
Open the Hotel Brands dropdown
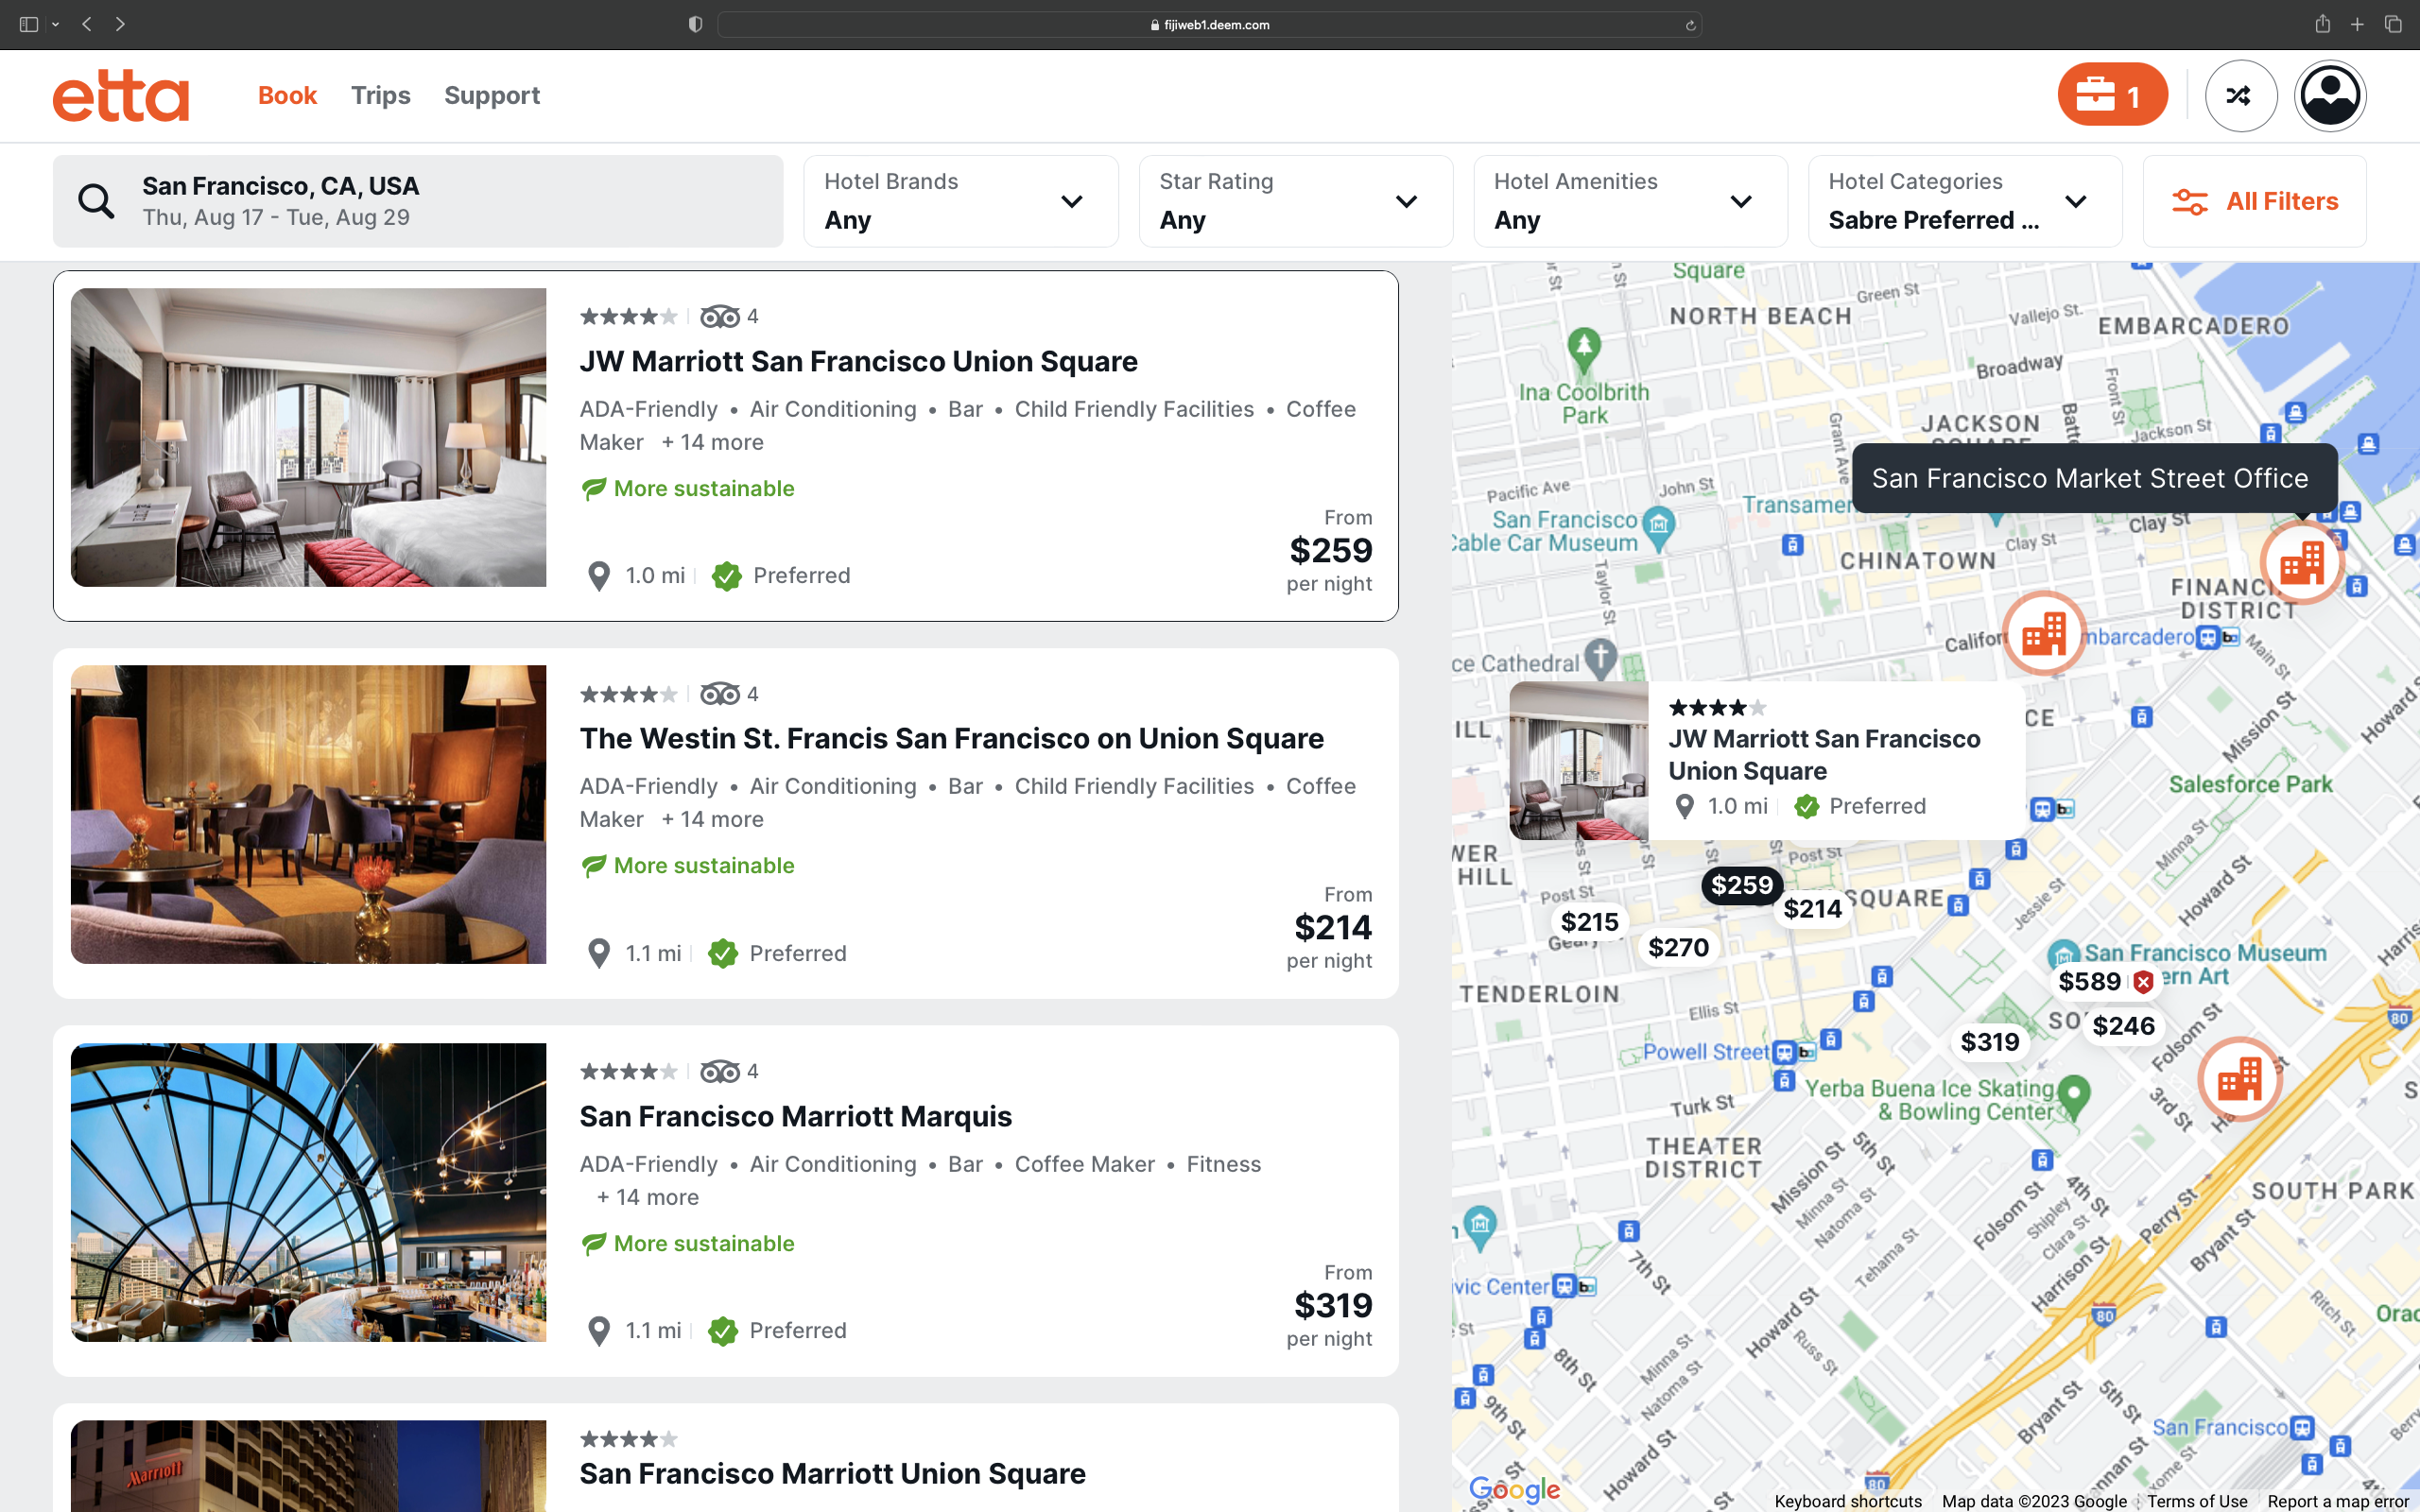960,201
